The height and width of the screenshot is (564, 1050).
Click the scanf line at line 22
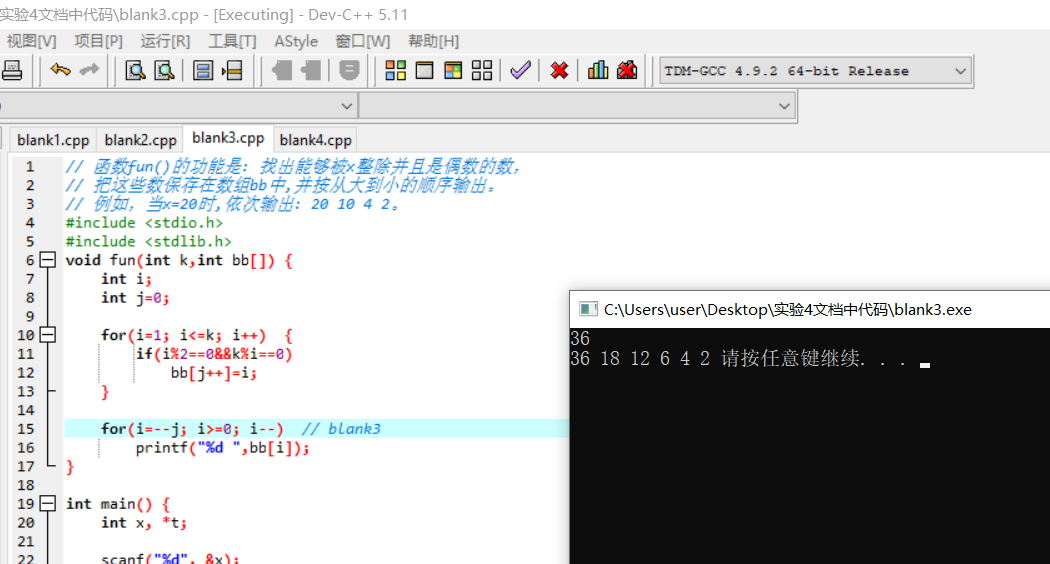coord(170,557)
